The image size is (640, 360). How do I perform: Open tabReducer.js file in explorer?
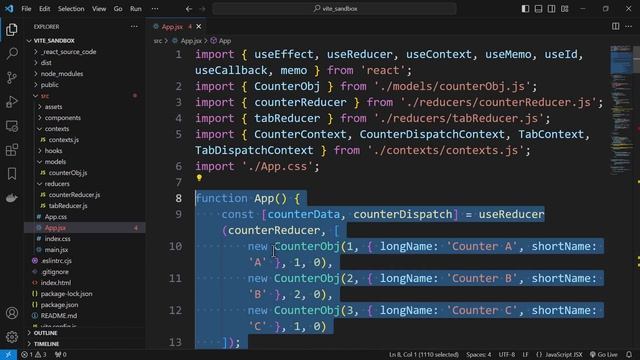click(85, 206)
